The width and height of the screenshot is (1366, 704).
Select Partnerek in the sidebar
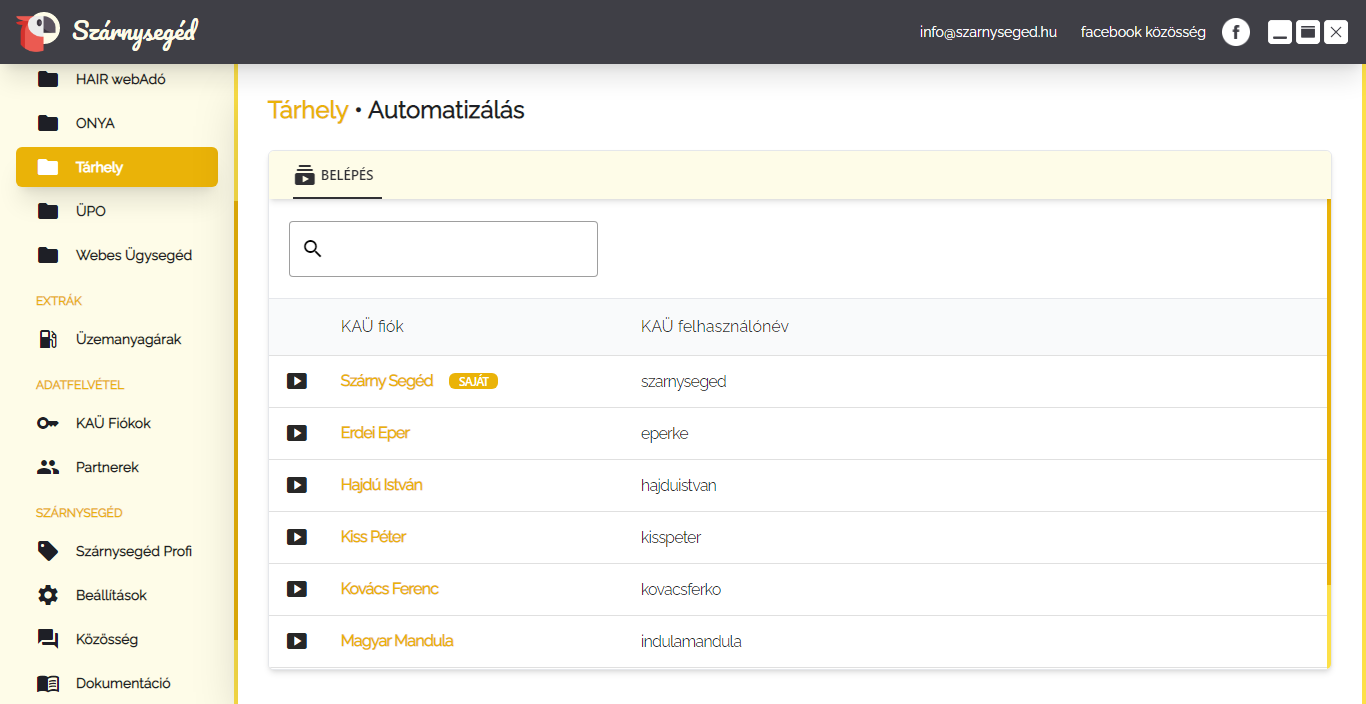[x=107, y=467]
